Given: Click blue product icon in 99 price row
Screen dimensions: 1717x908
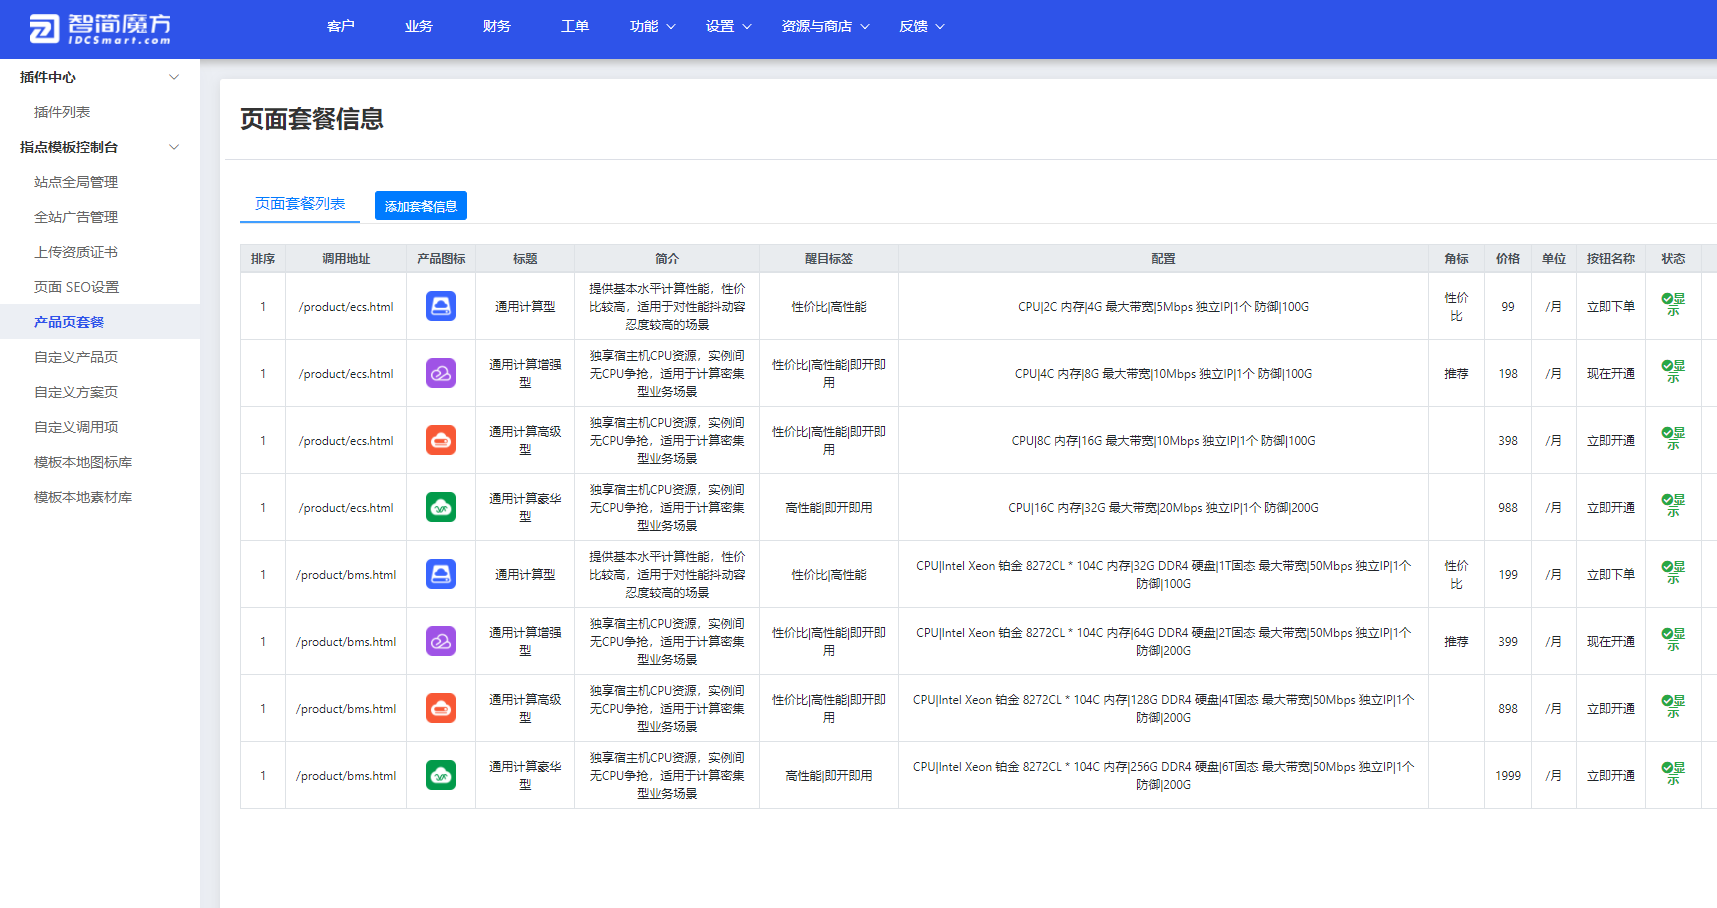Looking at the screenshot, I should click(441, 306).
